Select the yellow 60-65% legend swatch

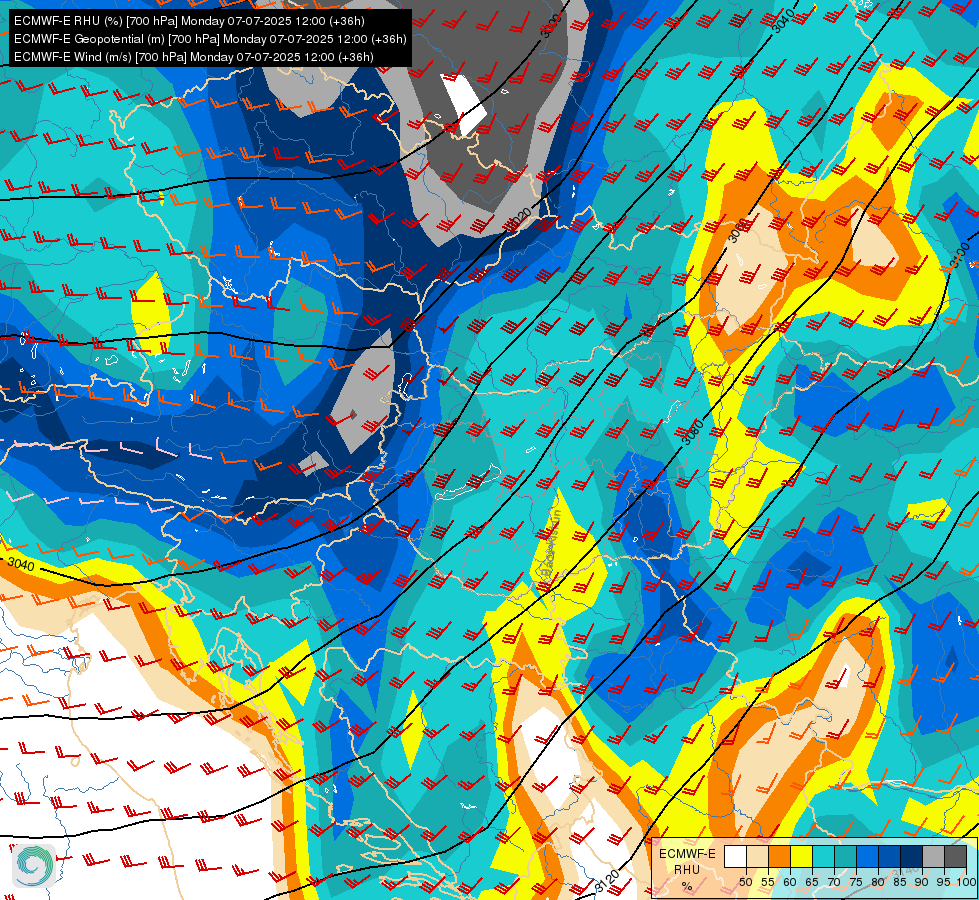[802, 856]
